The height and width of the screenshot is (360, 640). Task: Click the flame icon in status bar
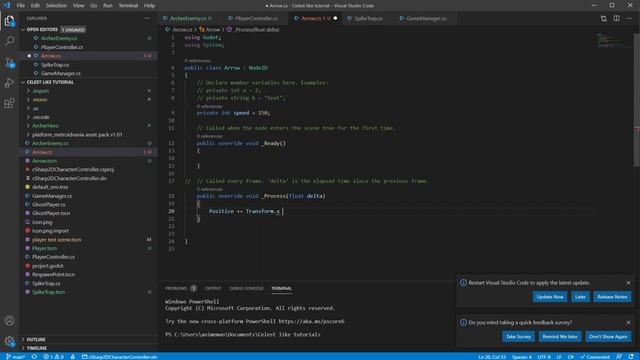pos(73,357)
